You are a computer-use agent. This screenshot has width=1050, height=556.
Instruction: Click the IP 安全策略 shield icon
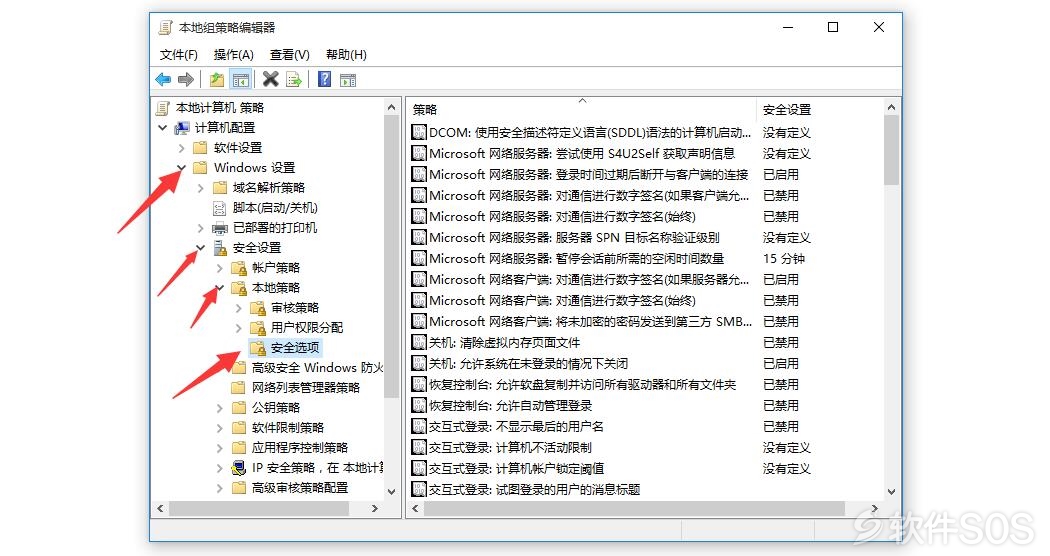239,468
